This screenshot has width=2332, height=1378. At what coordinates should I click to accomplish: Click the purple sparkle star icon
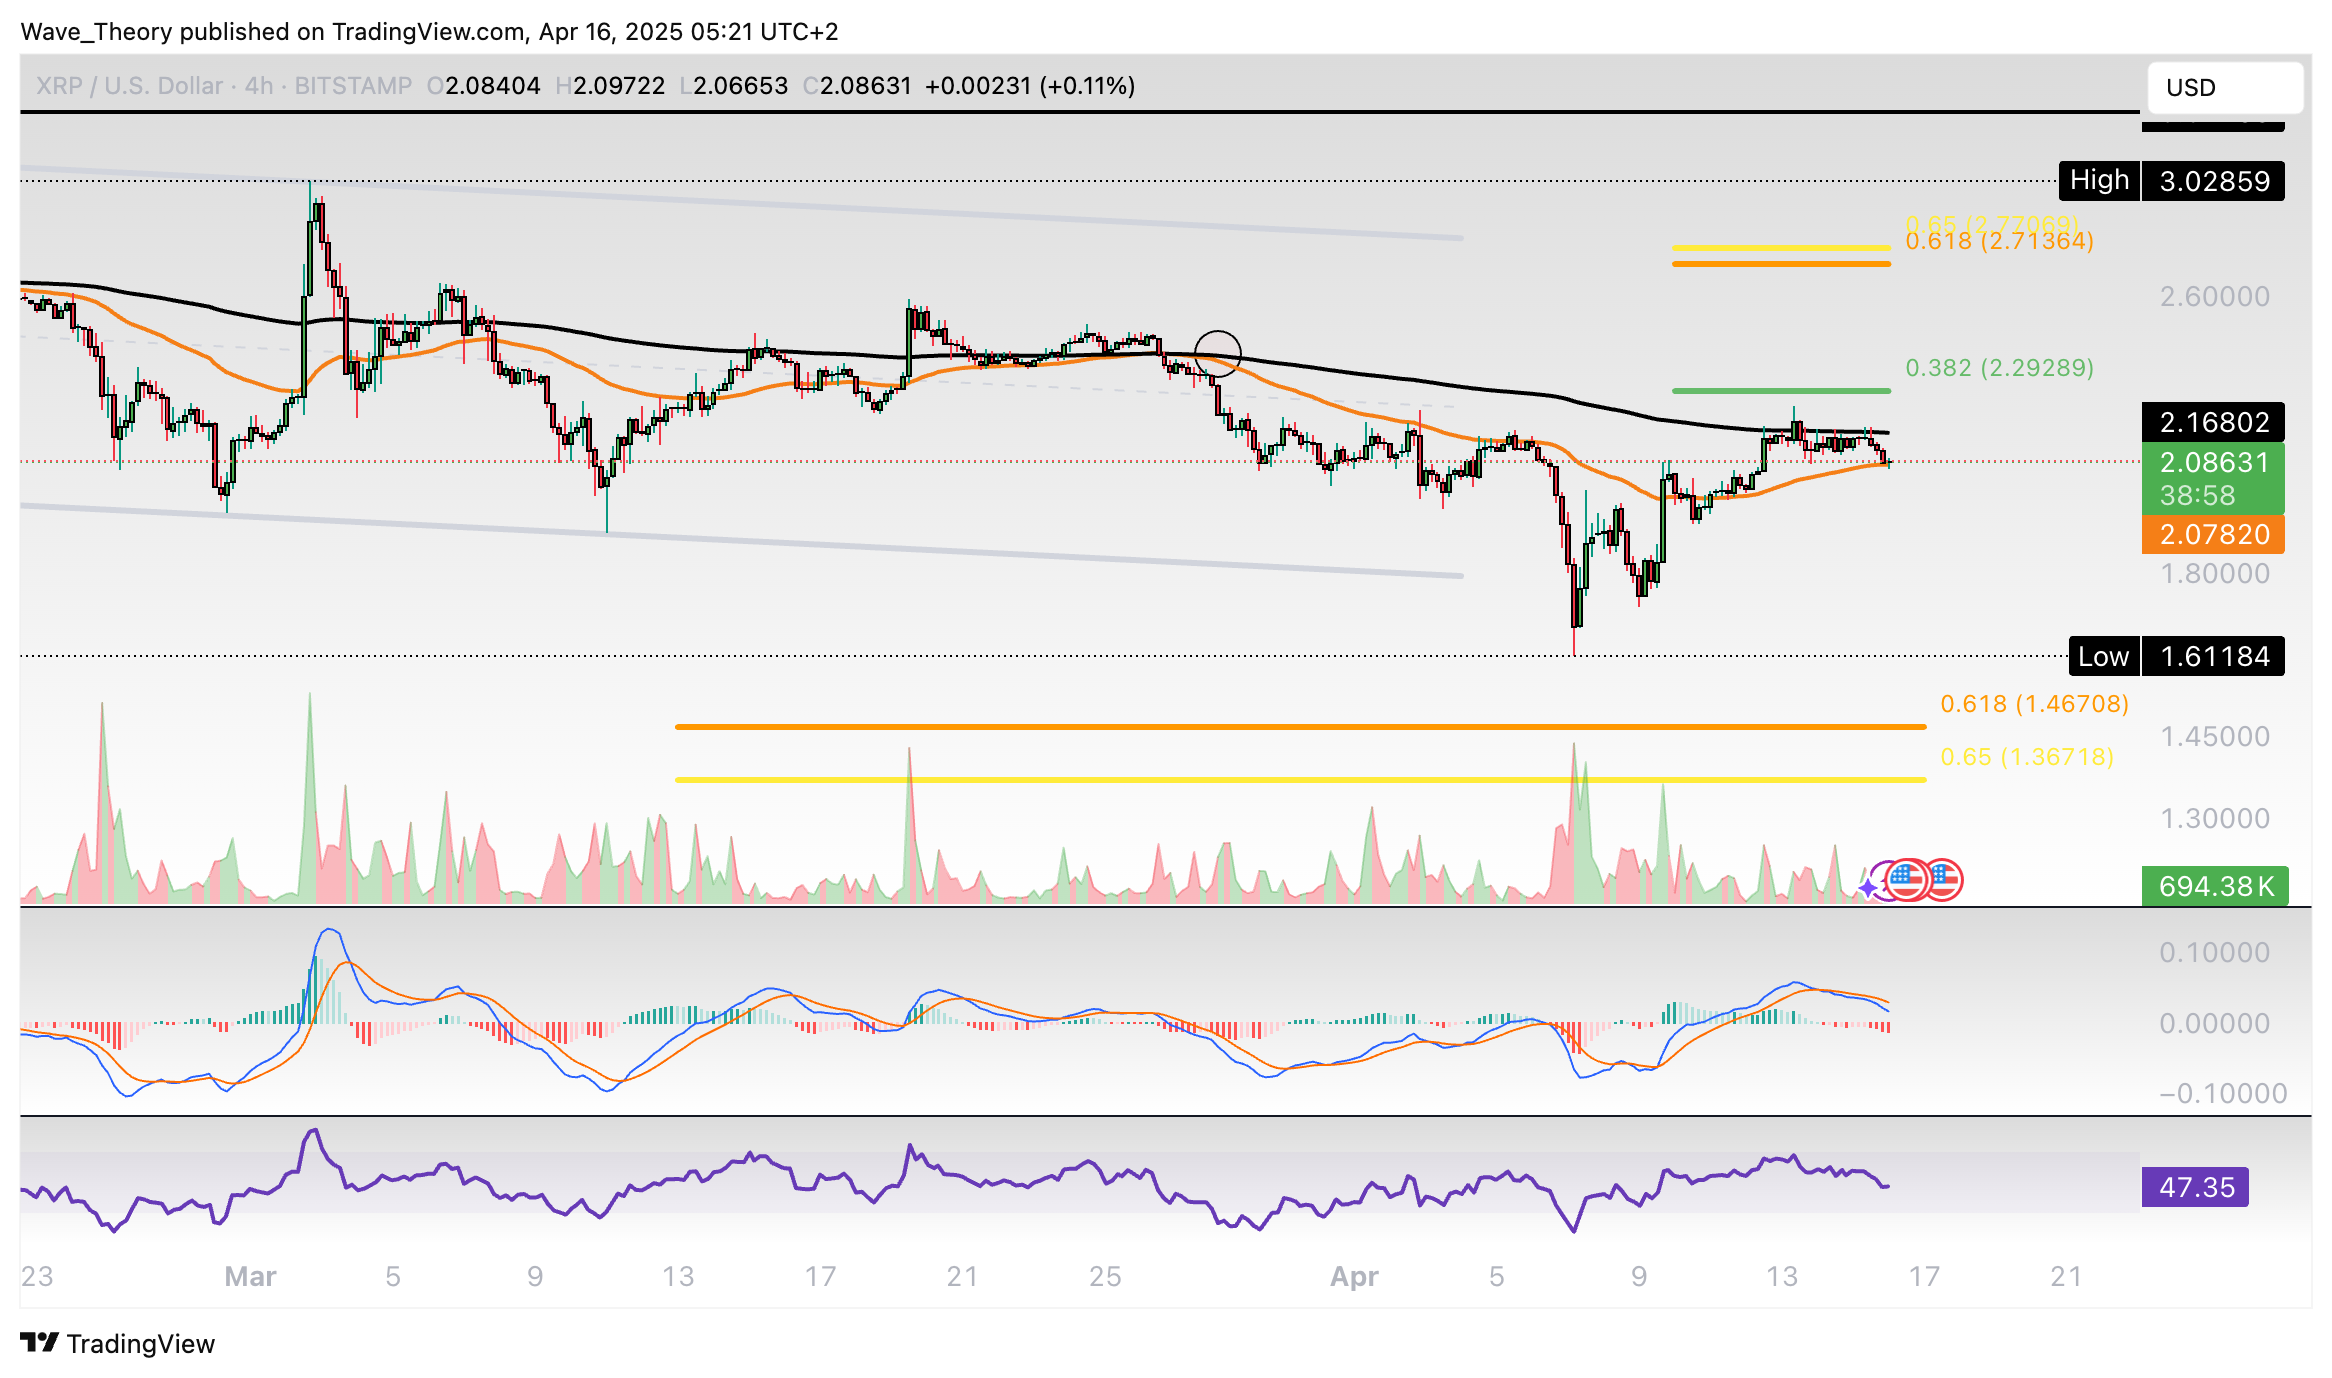point(1868,888)
